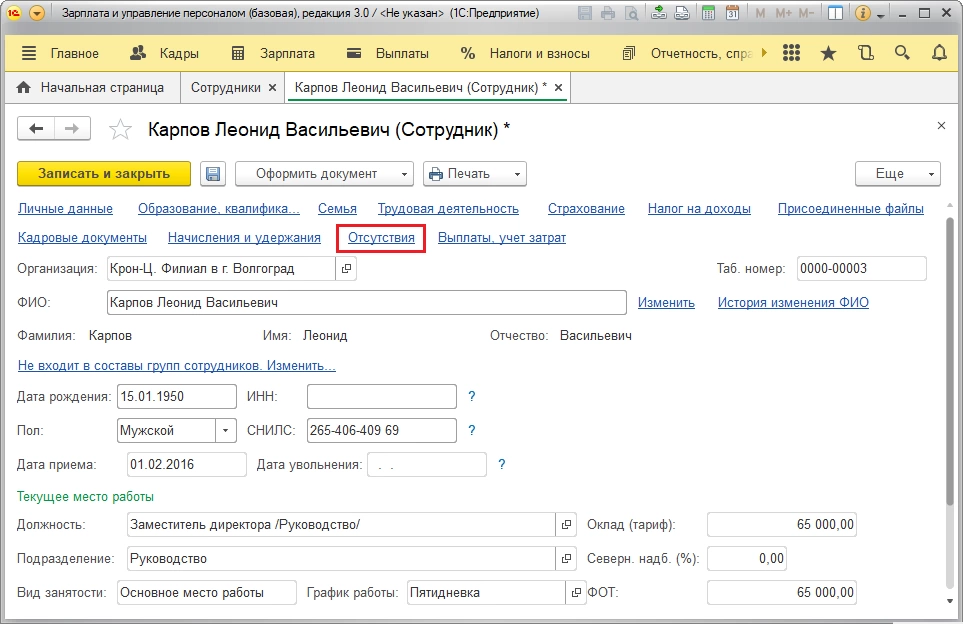Add employee card to favorites star
Viewport: 963px width, 624px height.
click(120, 129)
